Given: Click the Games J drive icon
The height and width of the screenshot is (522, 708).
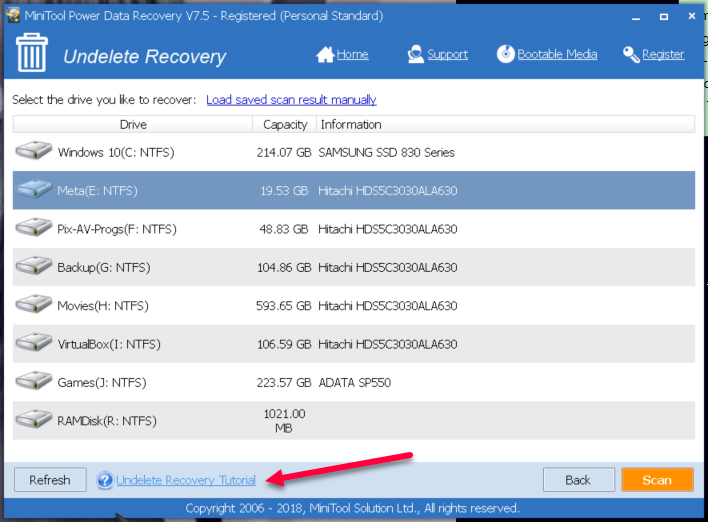Looking at the screenshot, I should pos(34,381).
